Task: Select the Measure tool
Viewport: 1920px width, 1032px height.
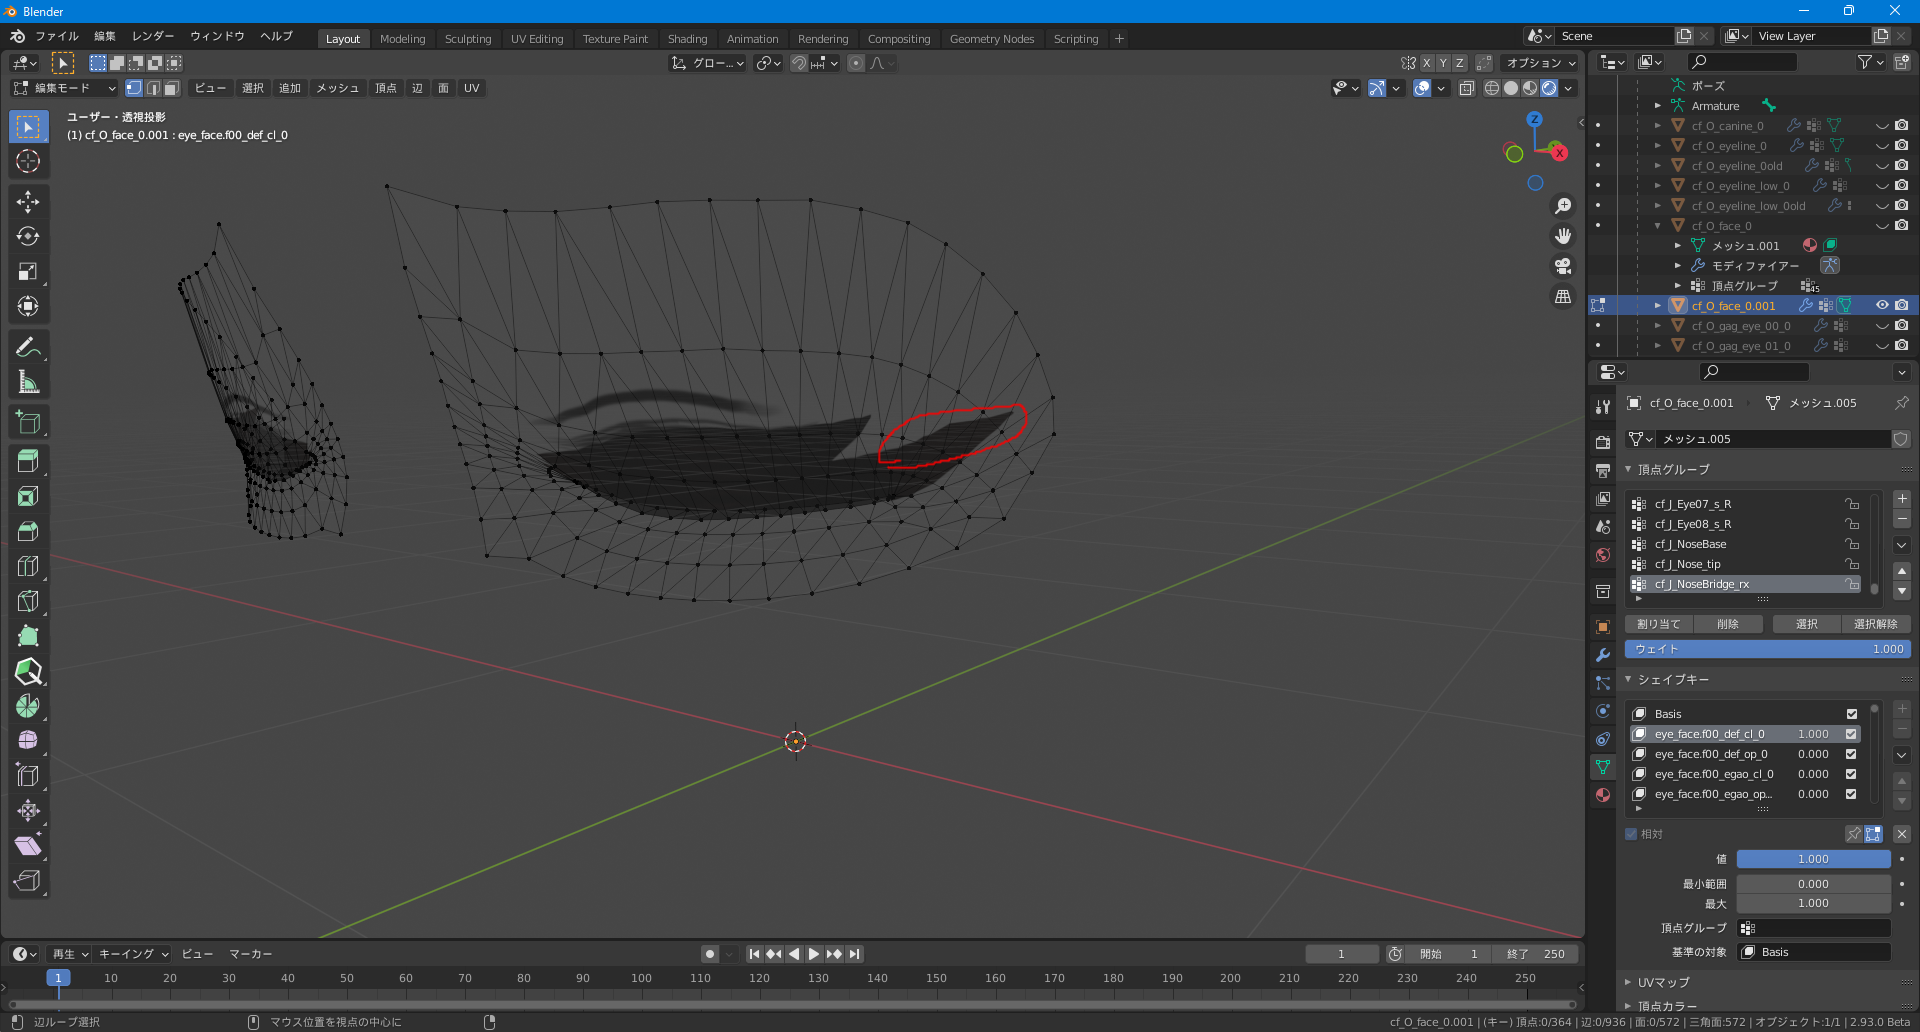Action: (x=28, y=382)
